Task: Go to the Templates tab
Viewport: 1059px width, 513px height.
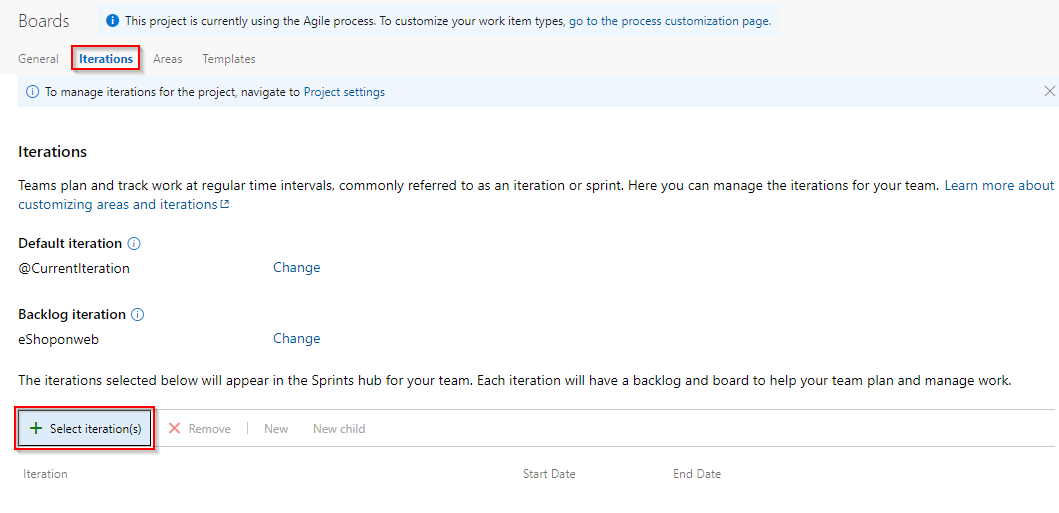Action: point(229,59)
